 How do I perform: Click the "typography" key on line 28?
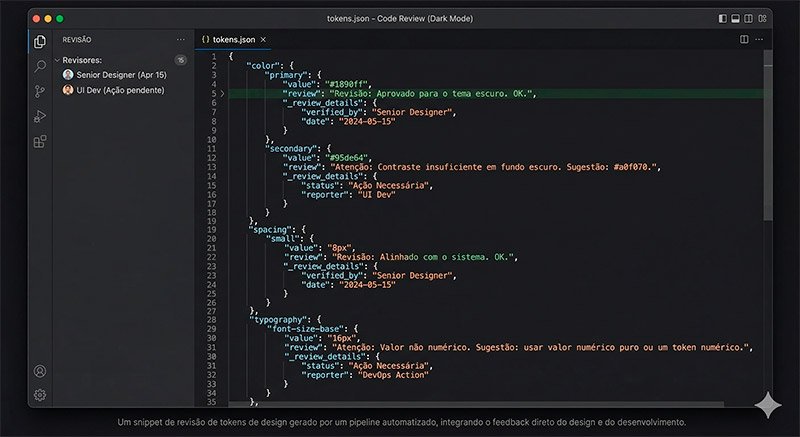click(278, 320)
